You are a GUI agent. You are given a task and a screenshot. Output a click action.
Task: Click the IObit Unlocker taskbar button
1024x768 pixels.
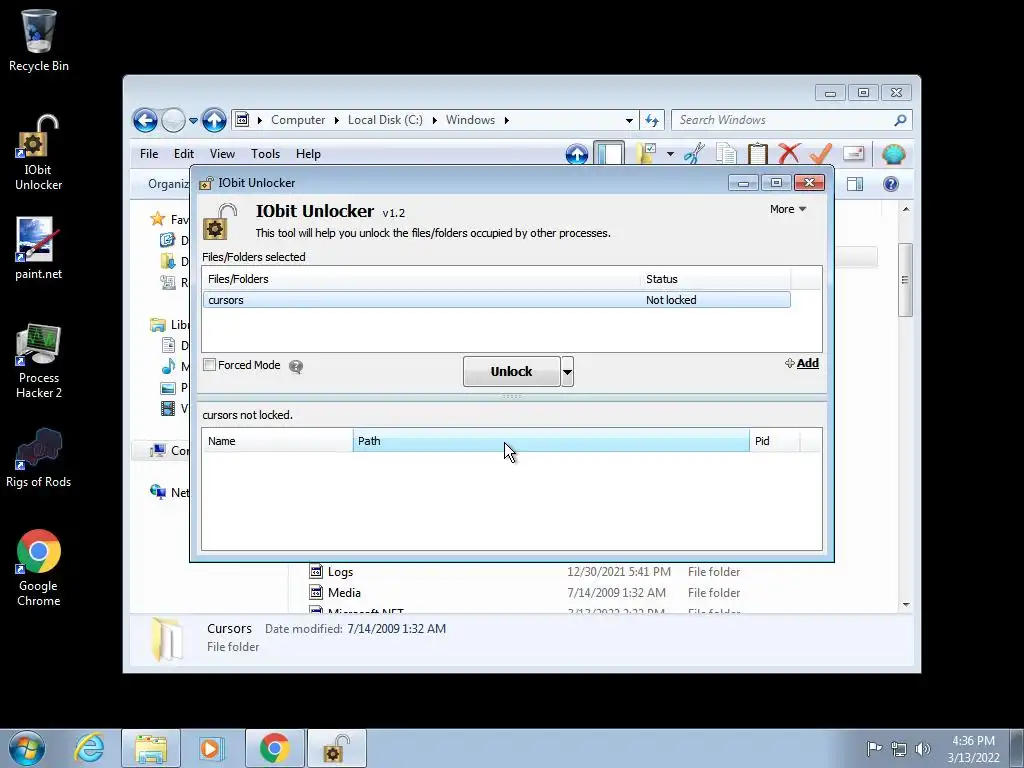tap(336, 748)
